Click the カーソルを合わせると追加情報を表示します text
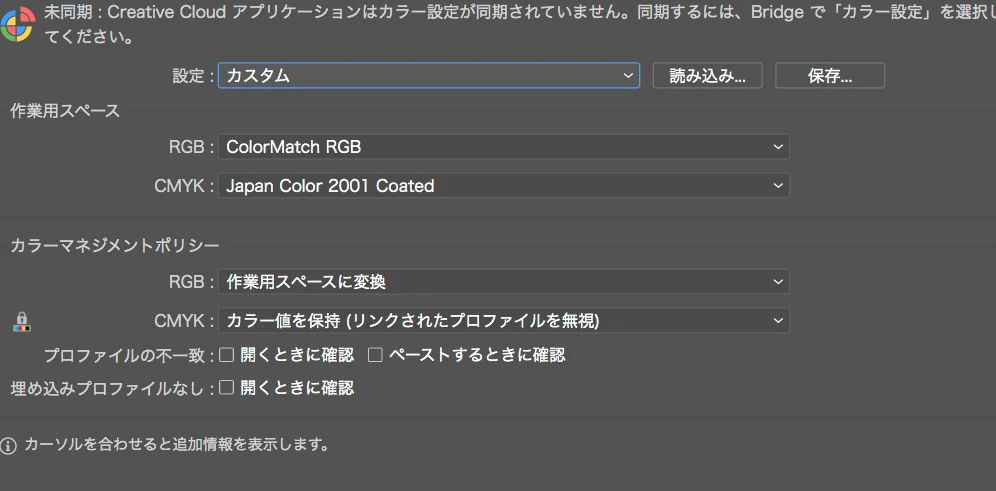The height and width of the screenshot is (491, 996). 177,445
